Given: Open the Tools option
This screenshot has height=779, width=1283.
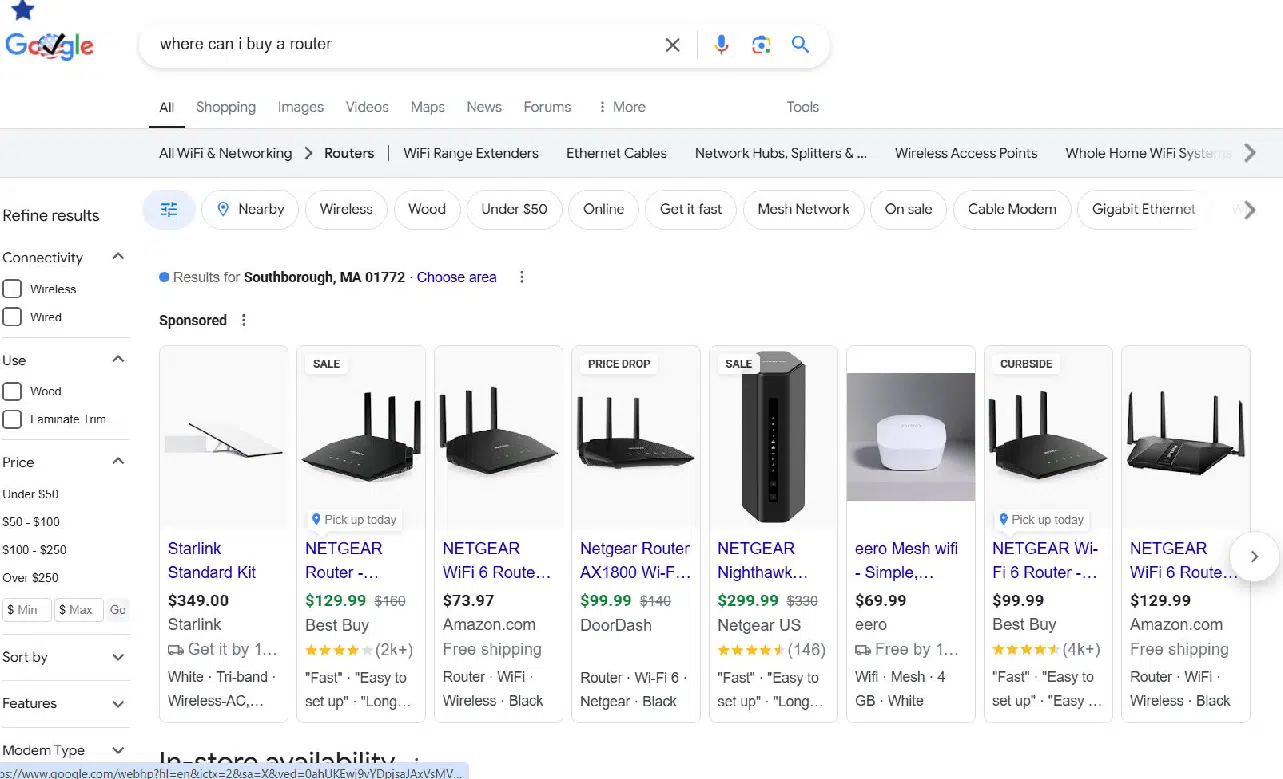Looking at the screenshot, I should click(803, 107).
